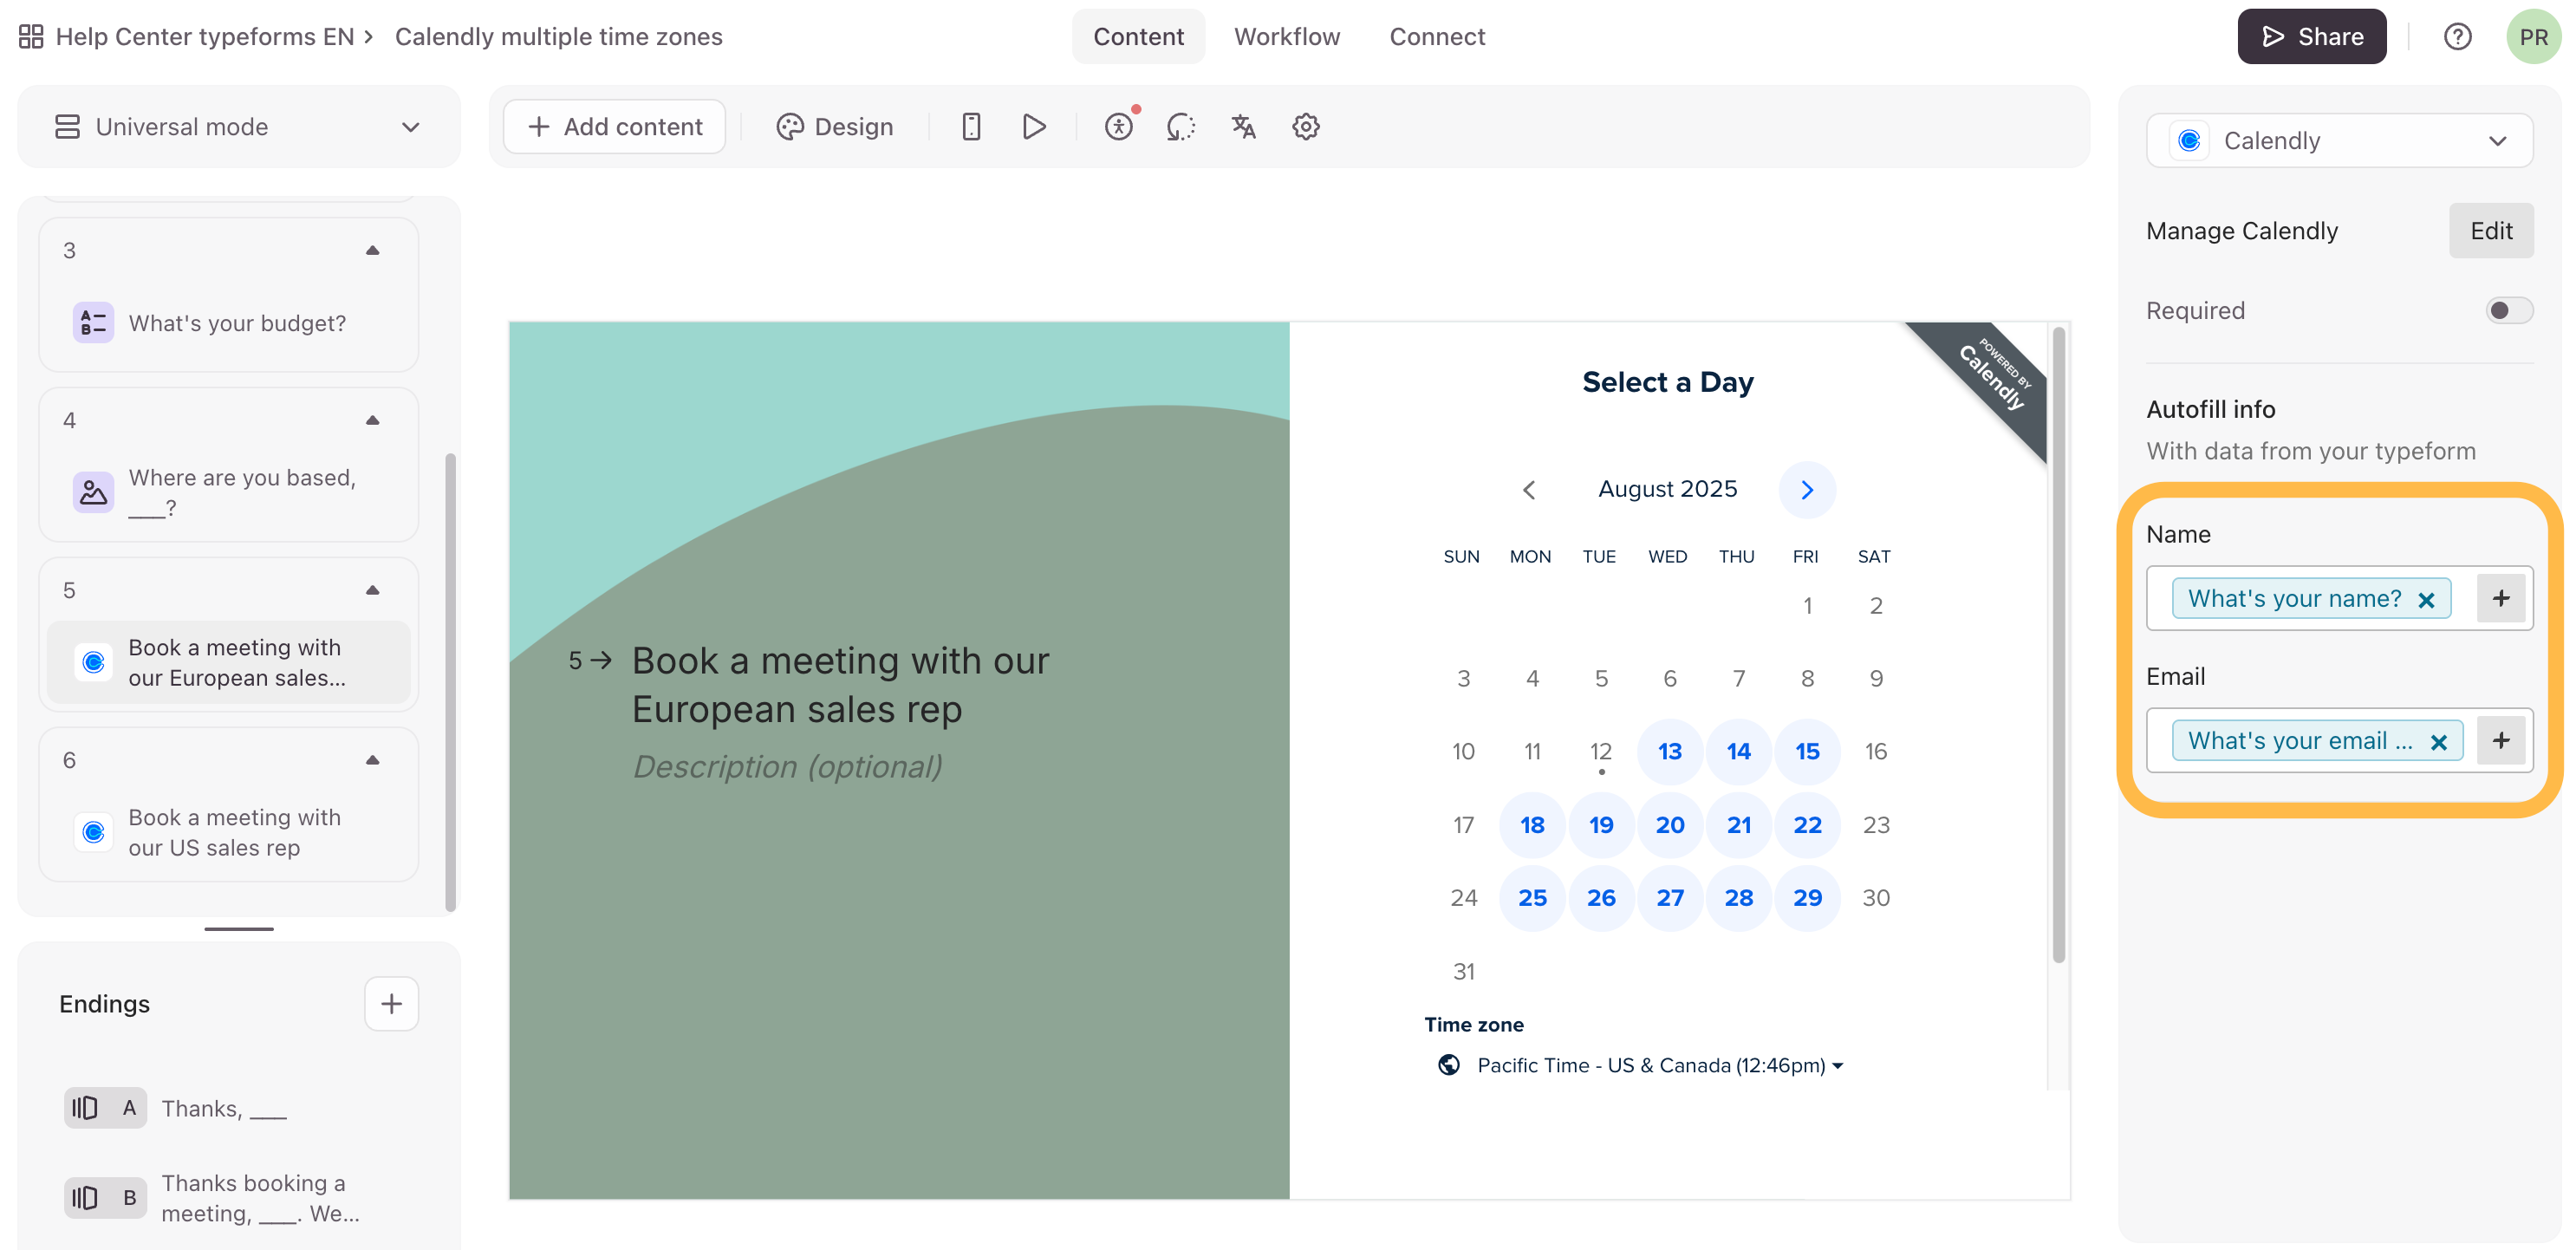Select August 20 in the calendar
This screenshot has width=2576, height=1250.
(1669, 825)
